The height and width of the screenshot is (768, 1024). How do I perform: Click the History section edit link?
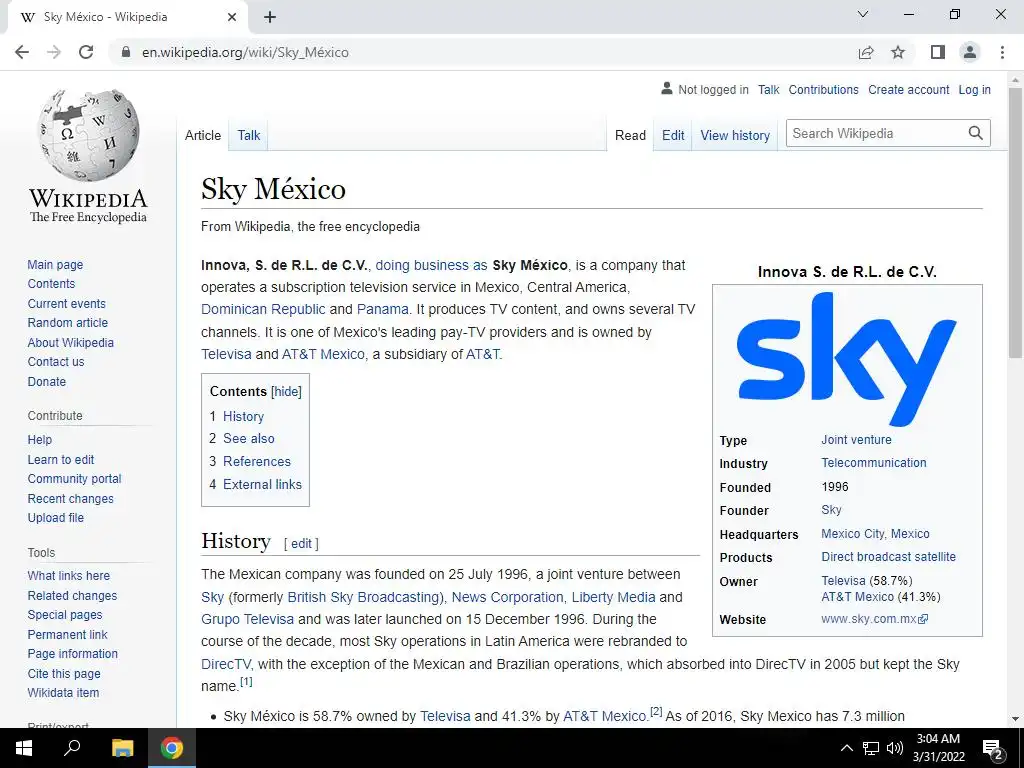pos(301,543)
